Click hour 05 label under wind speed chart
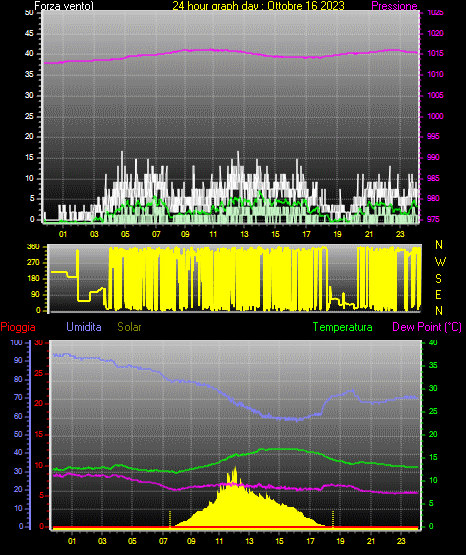 click(125, 234)
